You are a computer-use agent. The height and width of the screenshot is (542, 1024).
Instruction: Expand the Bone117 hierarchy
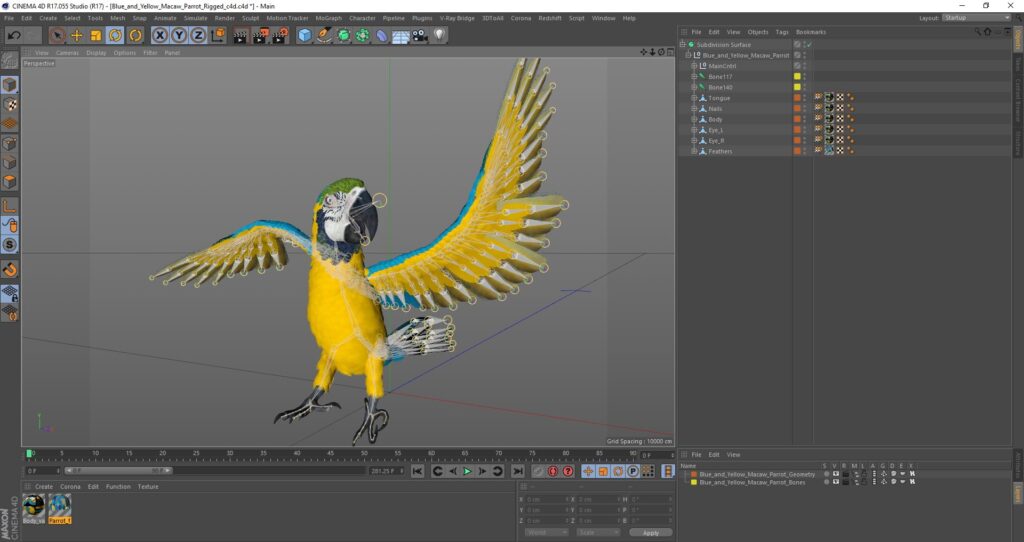[x=694, y=76]
